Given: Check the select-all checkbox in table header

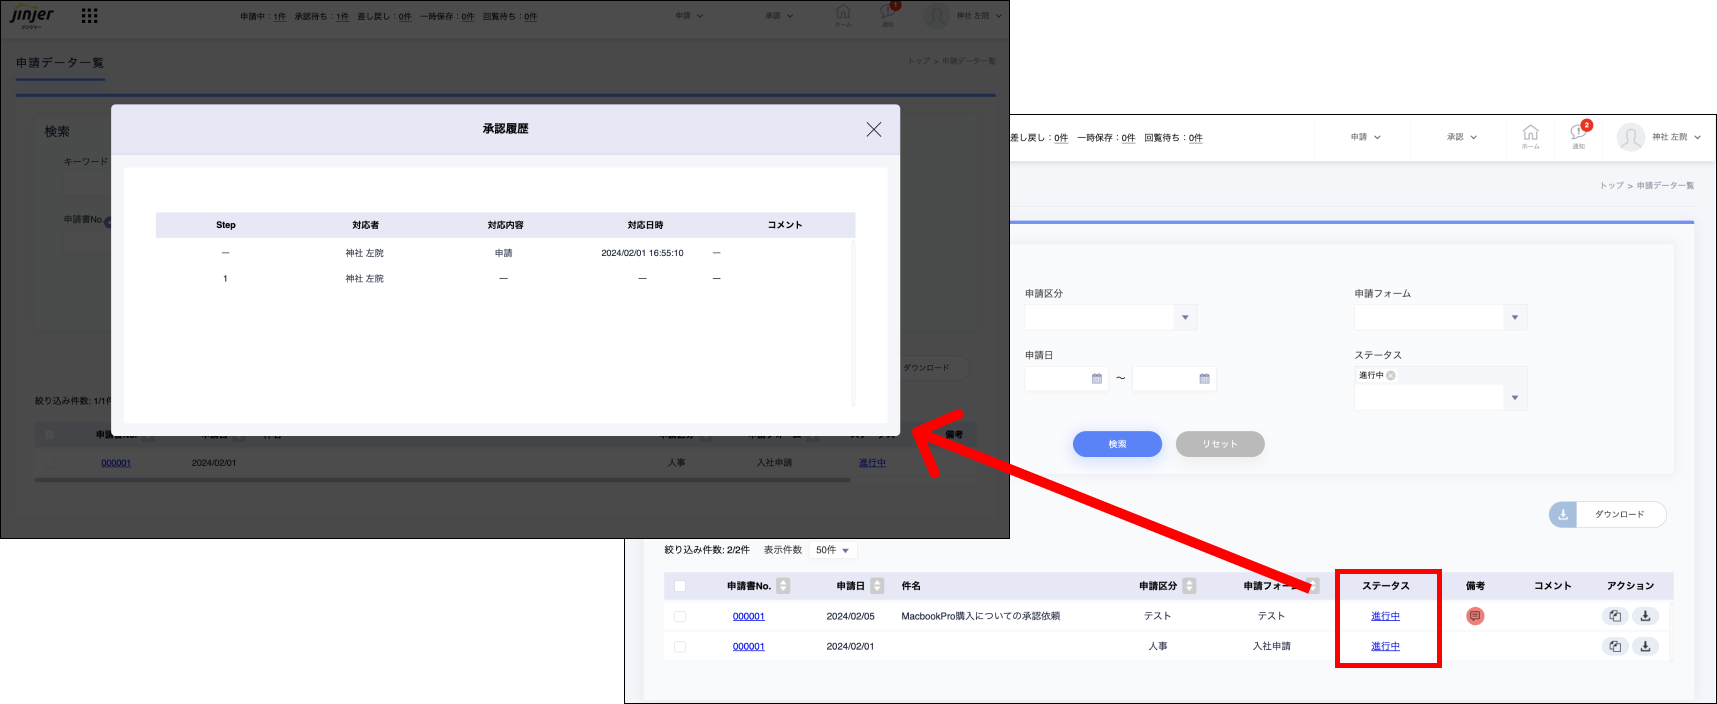Looking at the screenshot, I should [680, 586].
